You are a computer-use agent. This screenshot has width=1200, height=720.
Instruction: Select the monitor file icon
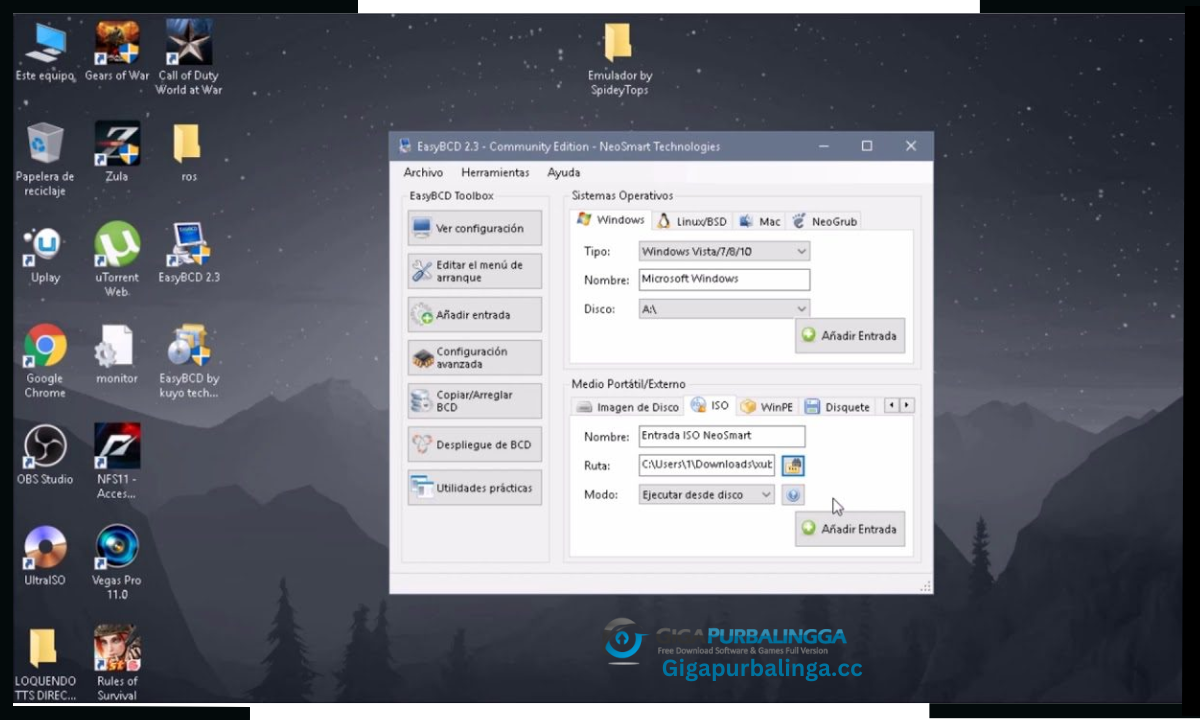[x=117, y=354]
